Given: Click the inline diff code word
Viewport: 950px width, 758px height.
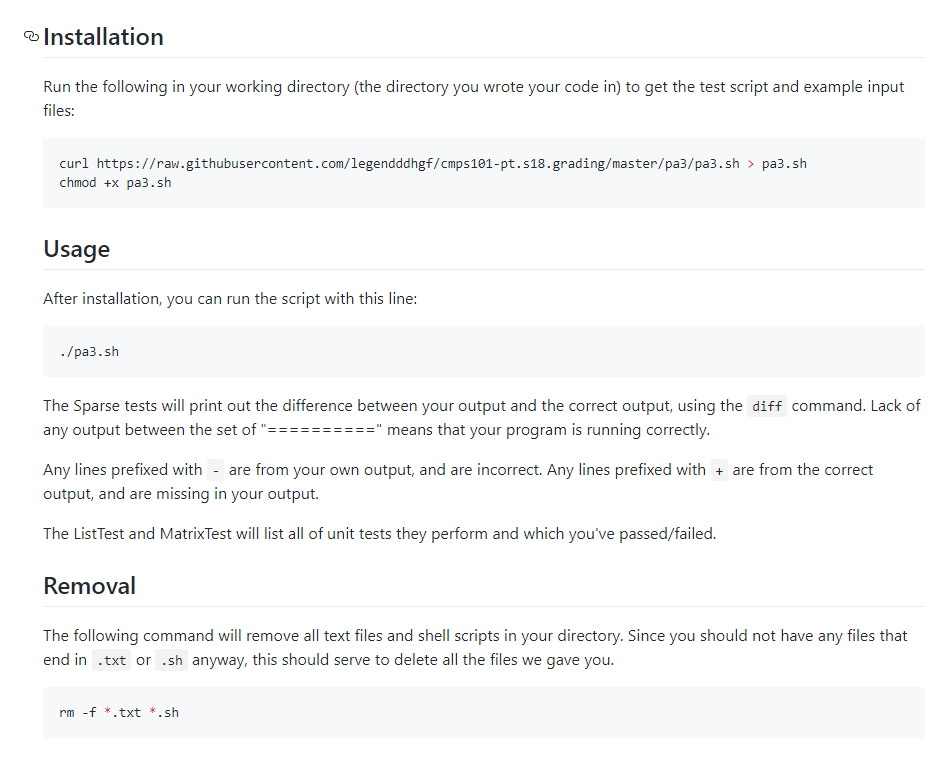Looking at the screenshot, I should (x=767, y=406).
